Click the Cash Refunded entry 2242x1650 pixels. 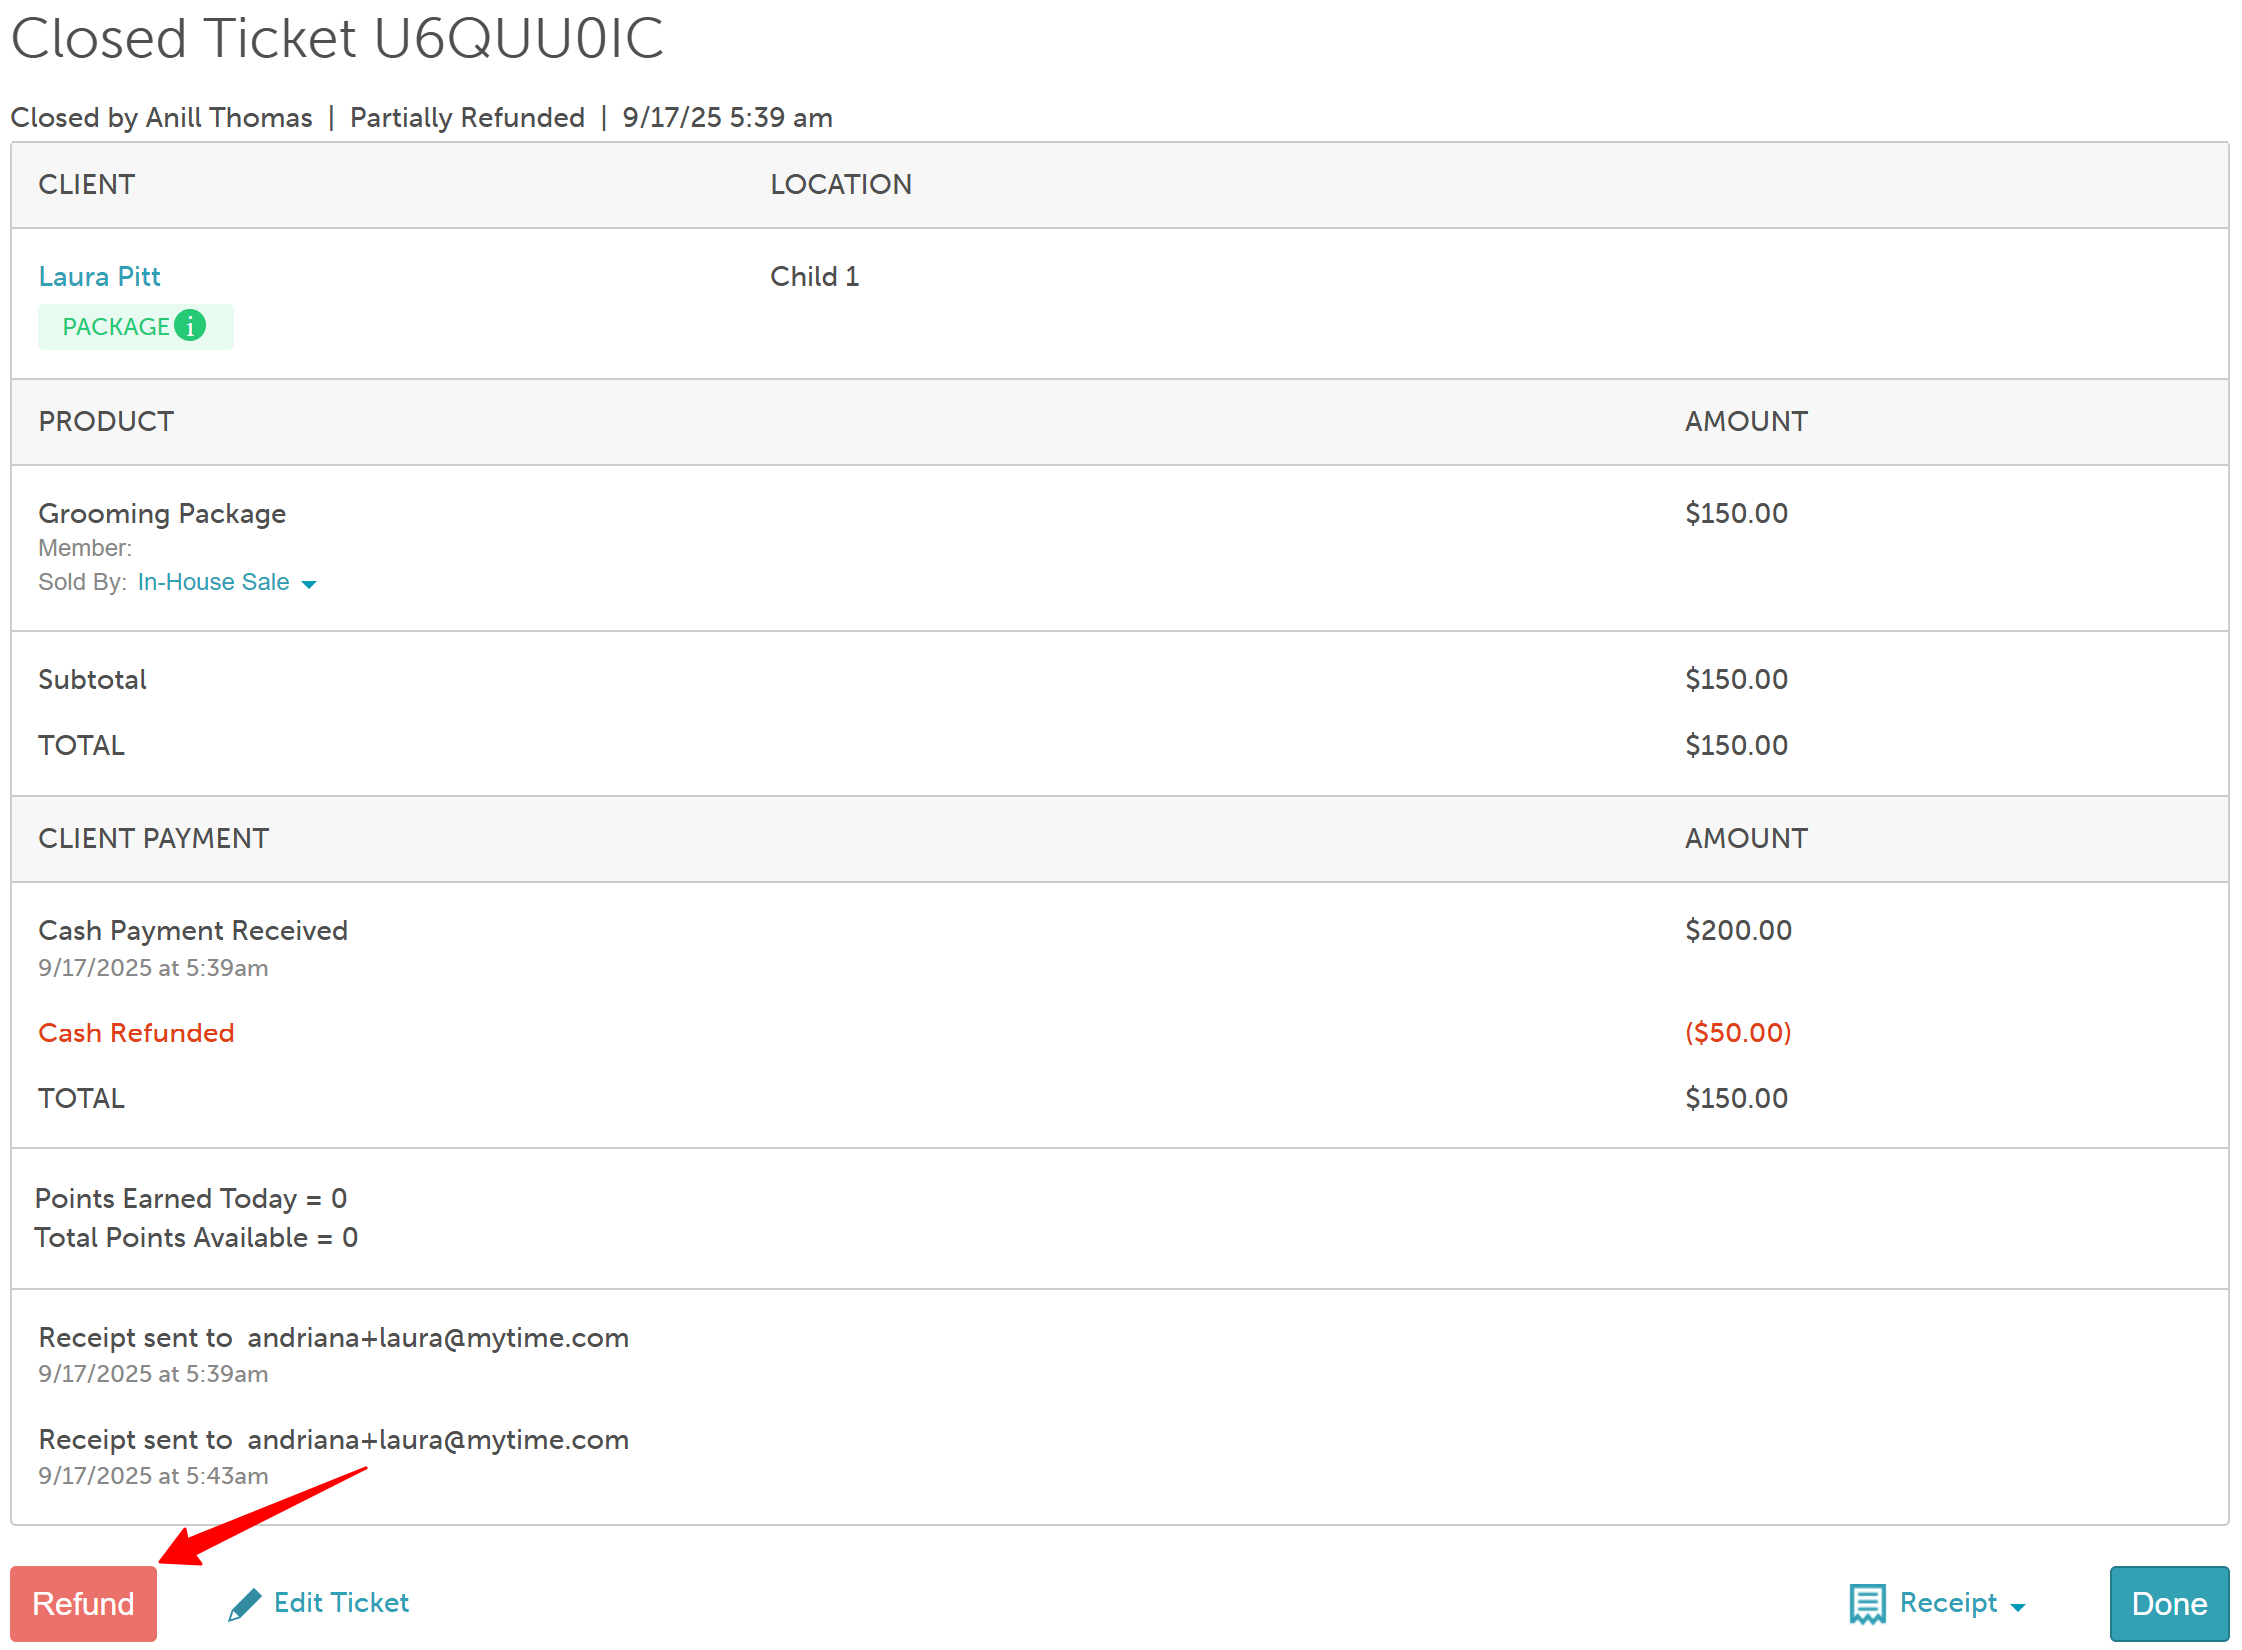[136, 1033]
